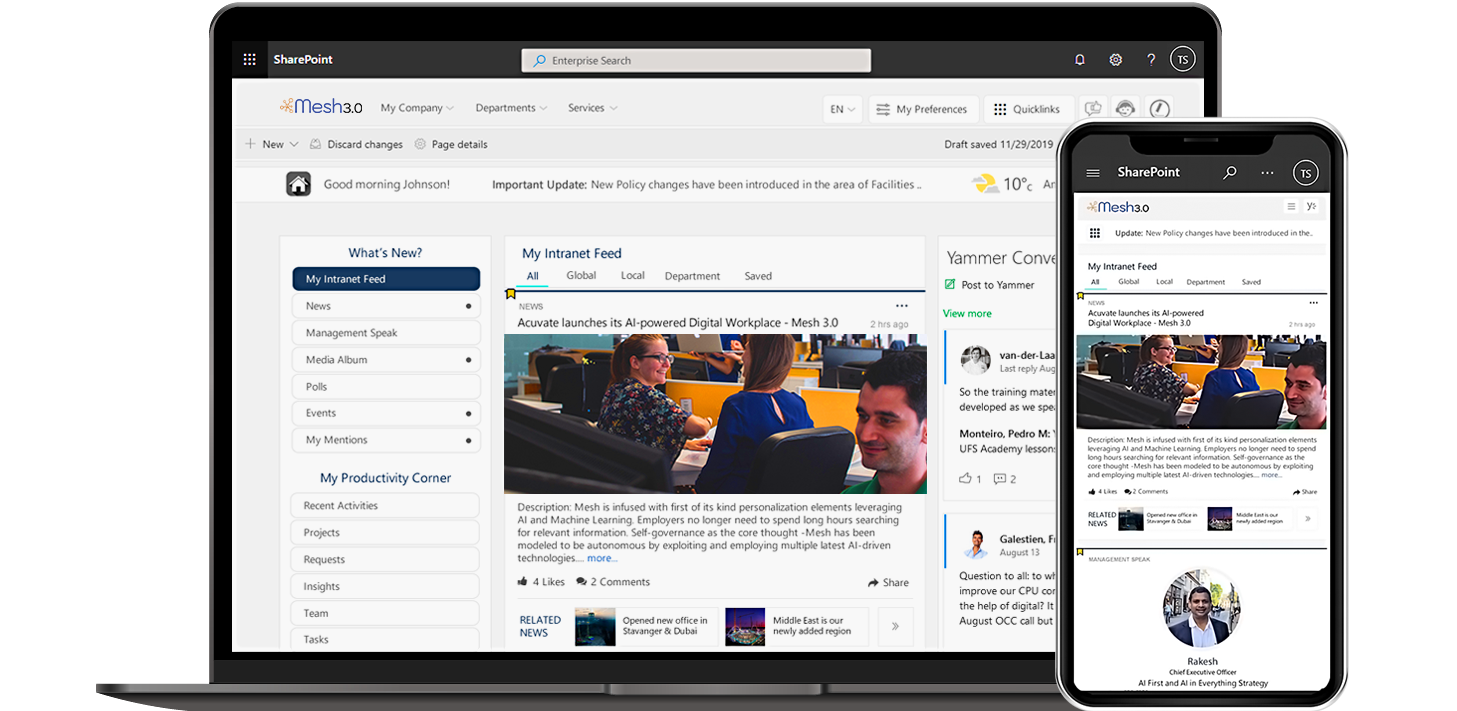Switch to Department tab on laptop feed
Screen dimensions: 1457x711
click(692, 276)
